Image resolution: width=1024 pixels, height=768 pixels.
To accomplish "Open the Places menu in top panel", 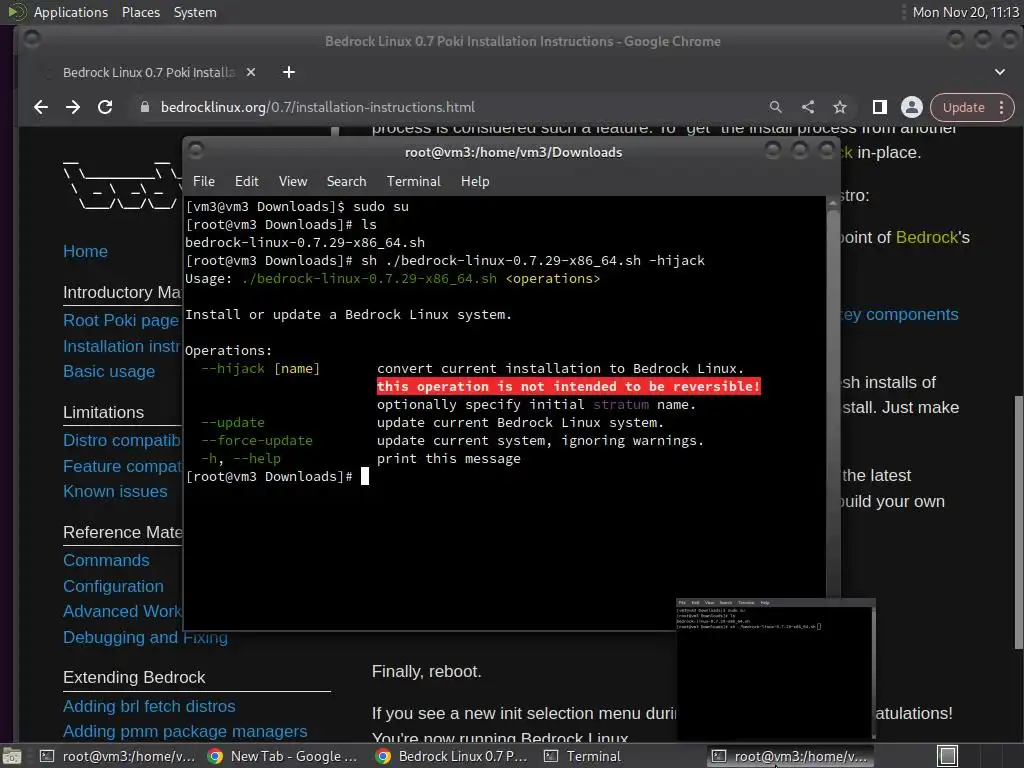I will tap(141, 12).
